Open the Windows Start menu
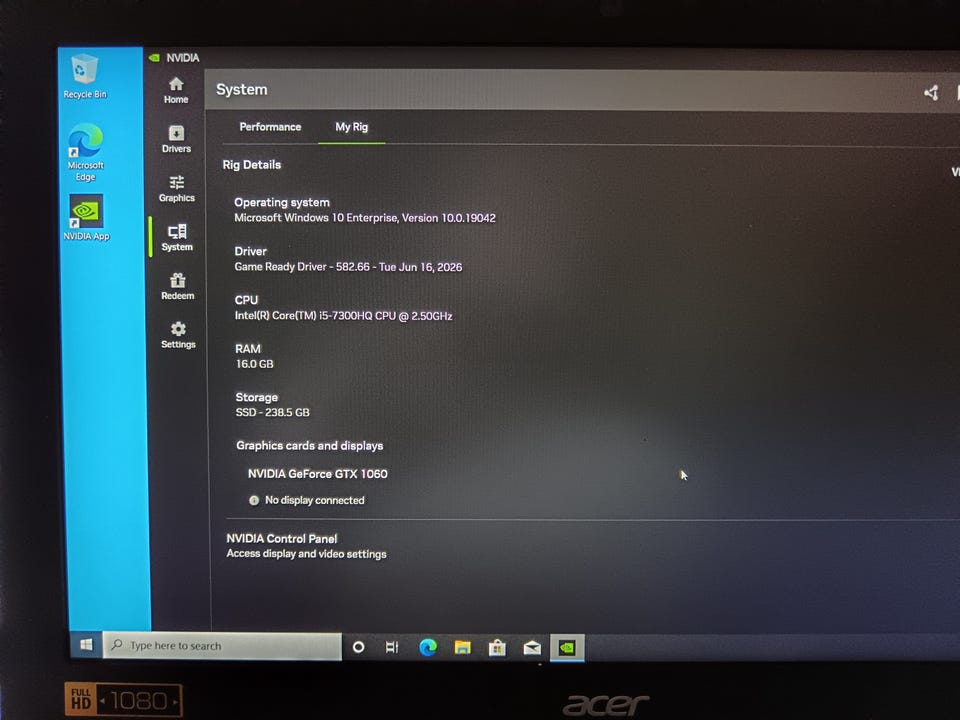960x720 pixels. (x=86, y=645)
